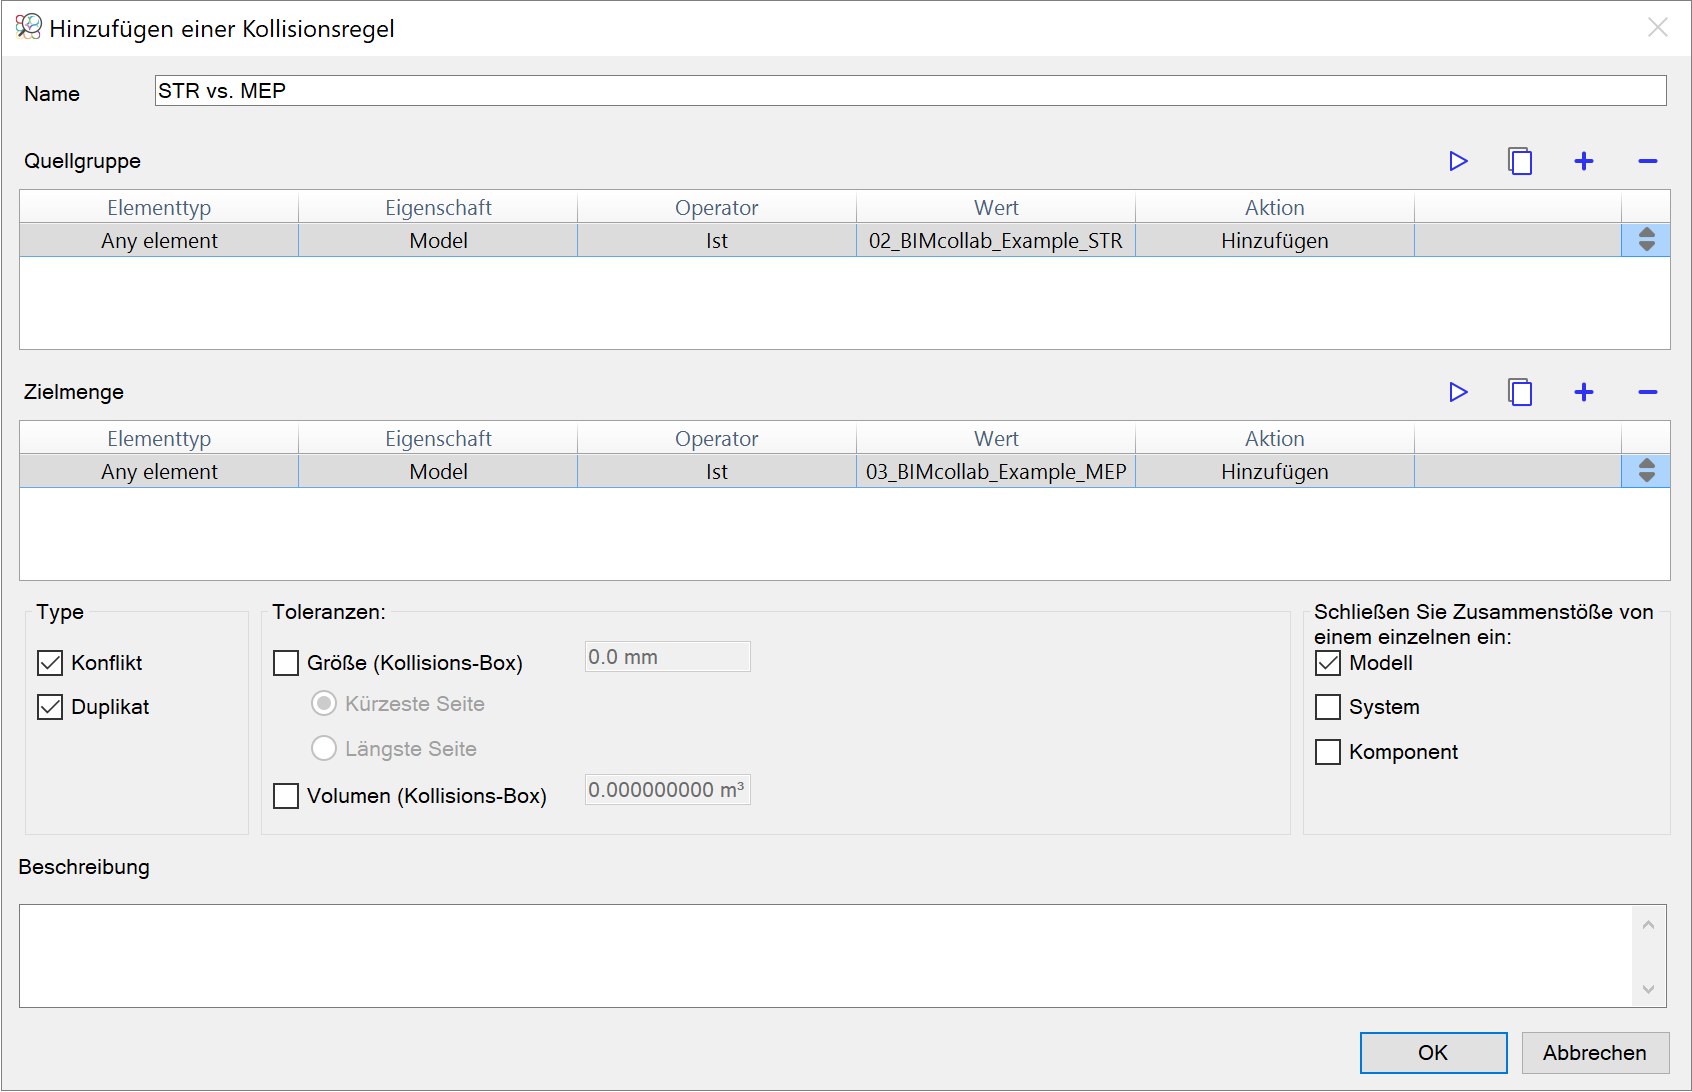Copy the Zielmenge rule set
This screenshot has width=1692, height=1092.
coord(1520,392)
